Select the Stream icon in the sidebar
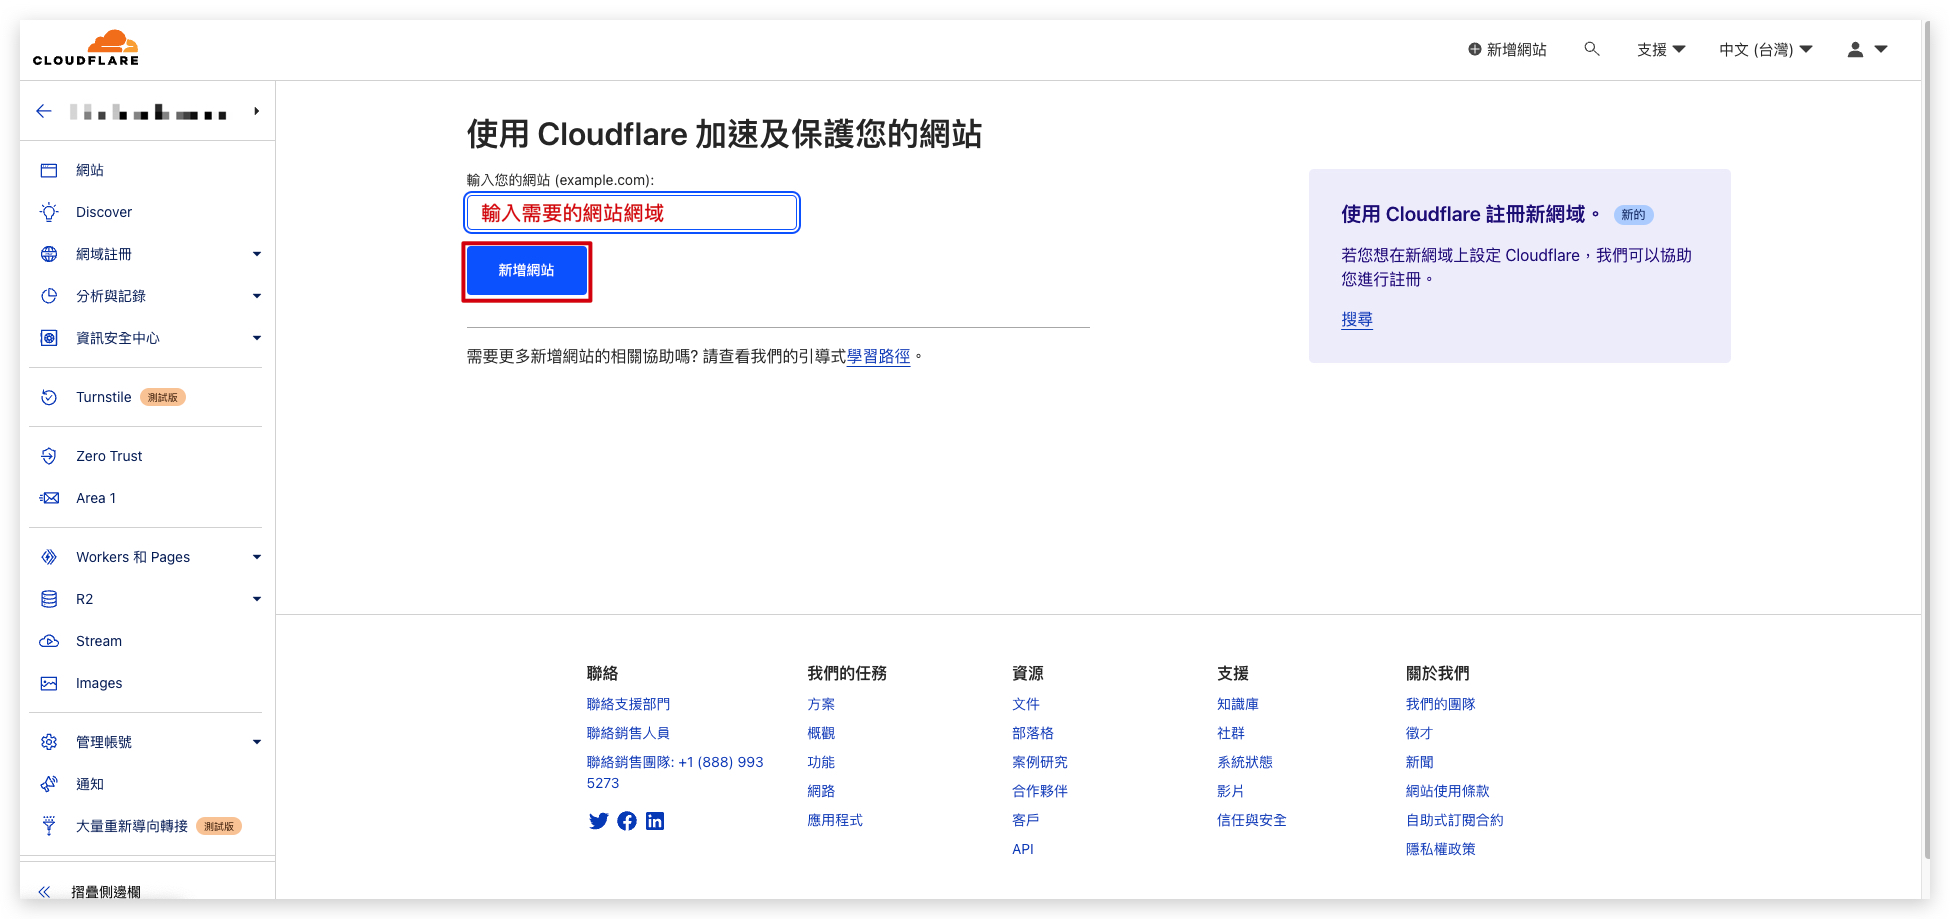1950x919 pixels. pyautogui.click(x=48, y=641)
